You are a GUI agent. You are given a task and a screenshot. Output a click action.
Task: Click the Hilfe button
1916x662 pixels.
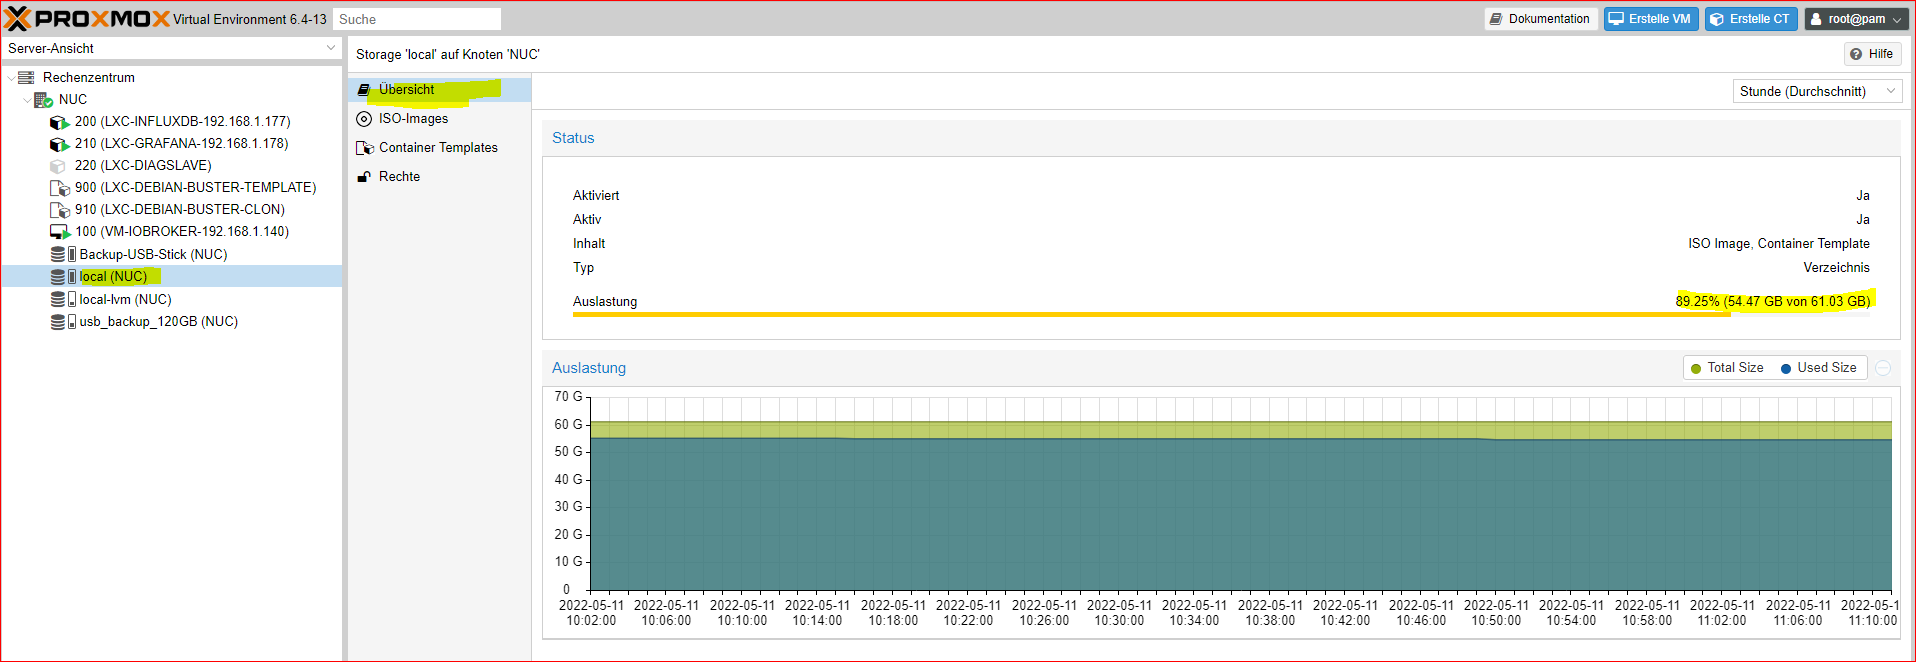(1872, 54)
